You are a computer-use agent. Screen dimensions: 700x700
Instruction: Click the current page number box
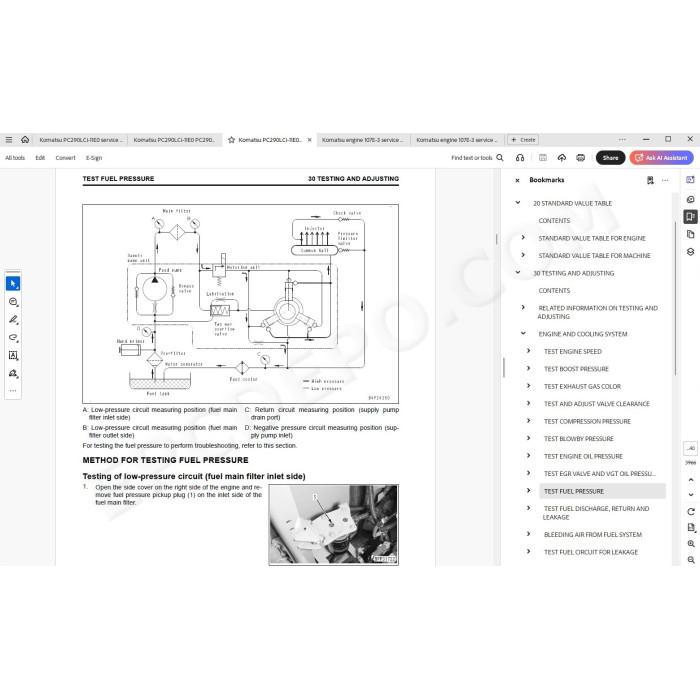pyautogui.click(x=690, y=448)
